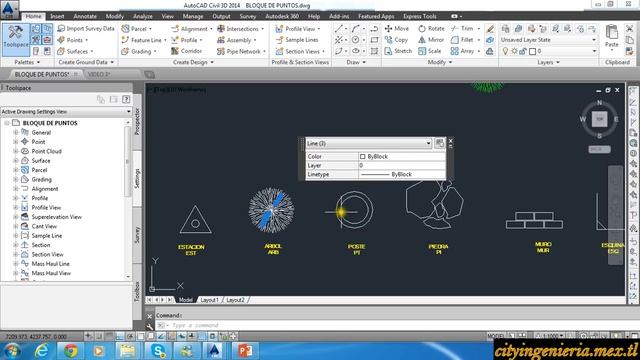Expand the Alignment tree node
The image size is (640, 360).
pos(16,189)
